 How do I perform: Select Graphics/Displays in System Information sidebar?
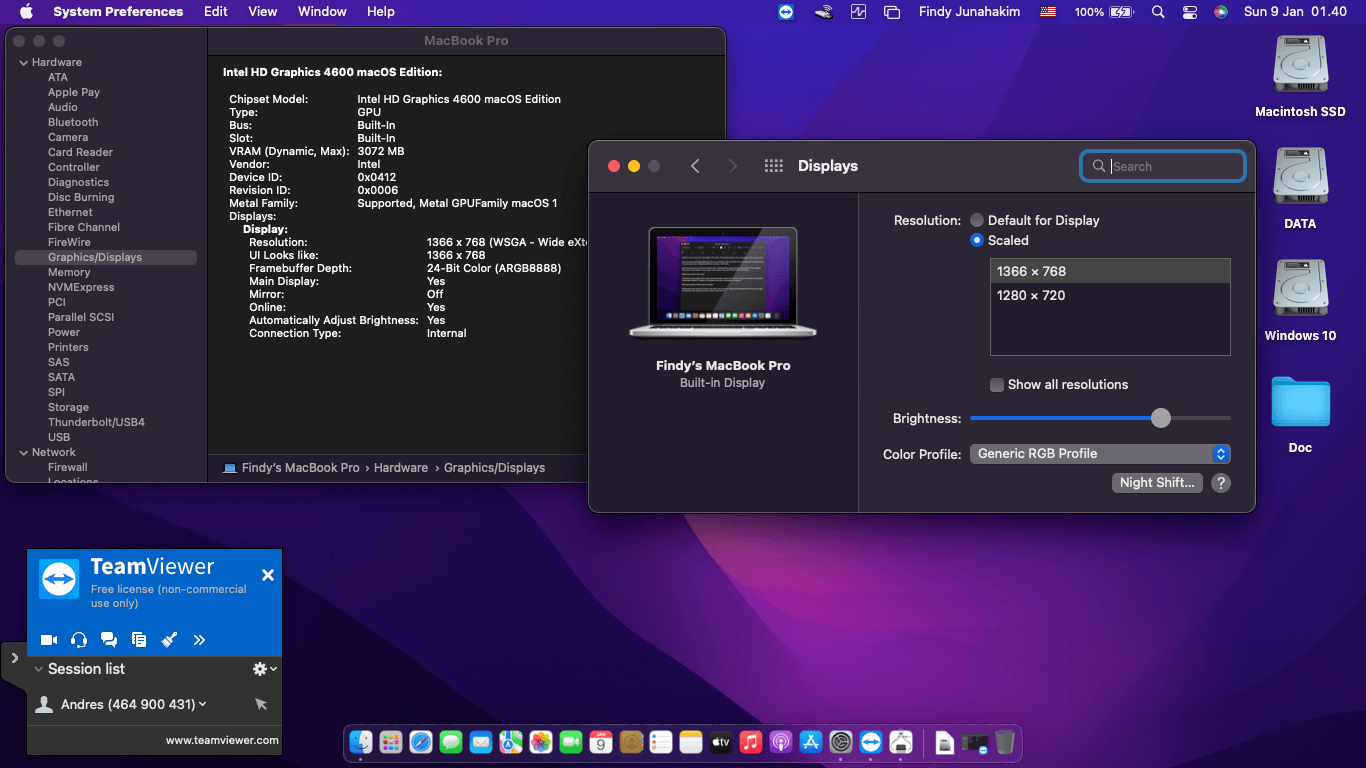pos(106,257)
